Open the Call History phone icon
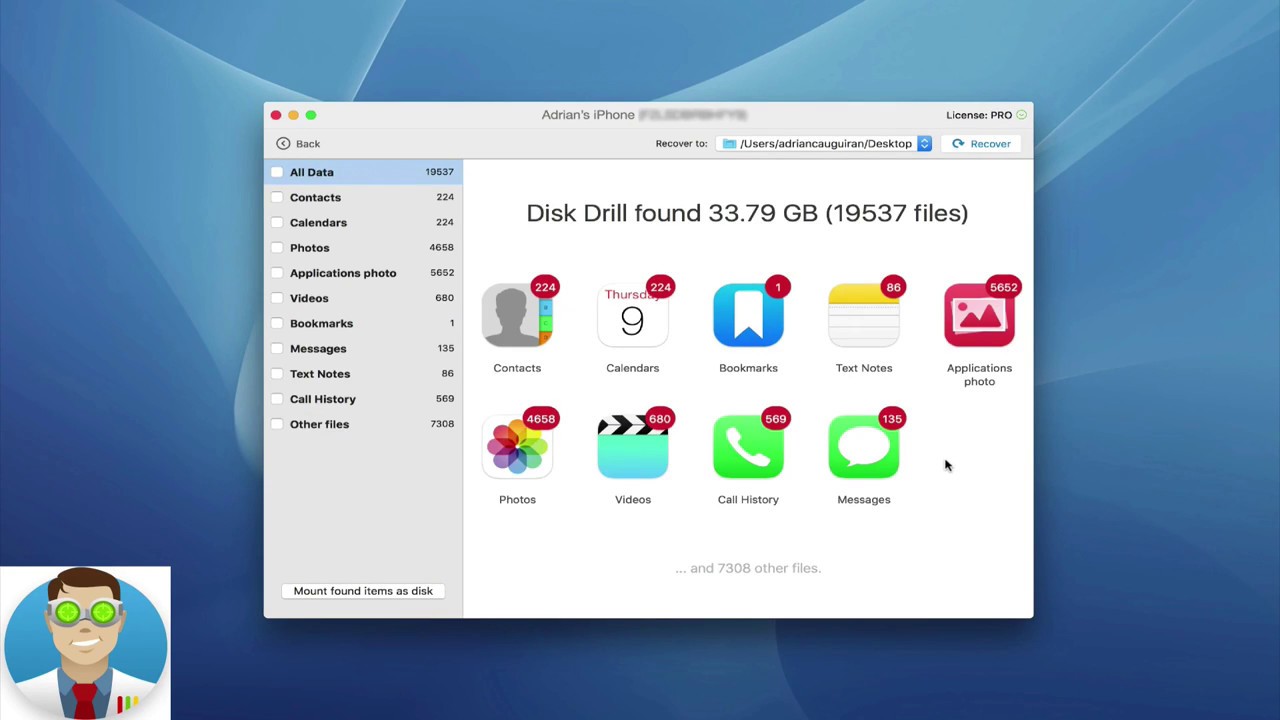1280x720 pixels. [748, 447]
